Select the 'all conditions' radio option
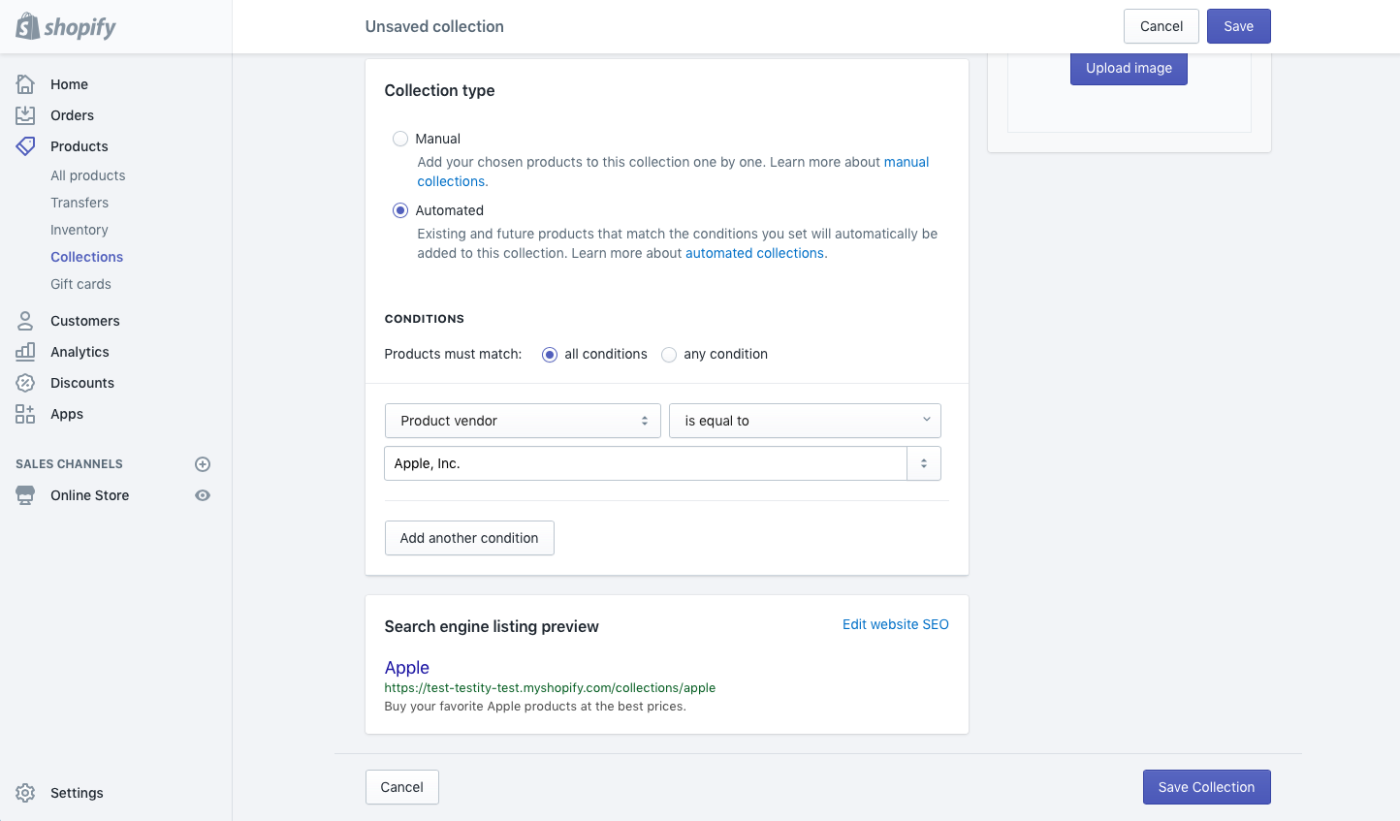 (x=550, y=354)
